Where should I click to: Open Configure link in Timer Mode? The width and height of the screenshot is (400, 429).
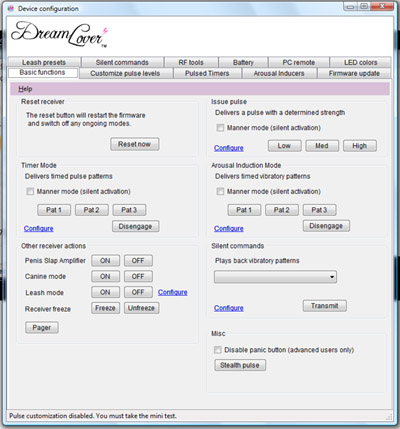(x=39, y=228)
